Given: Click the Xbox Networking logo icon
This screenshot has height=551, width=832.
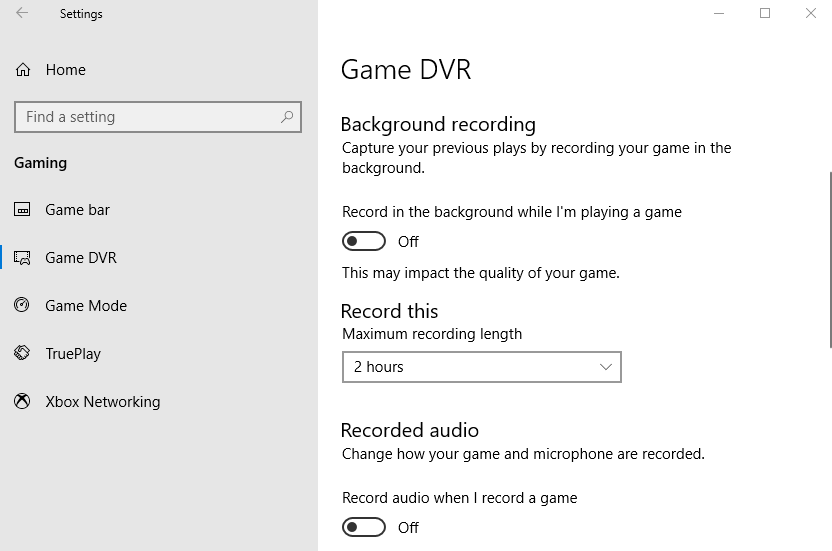Looking at the screenshot, I should click(x=22, y=401).
